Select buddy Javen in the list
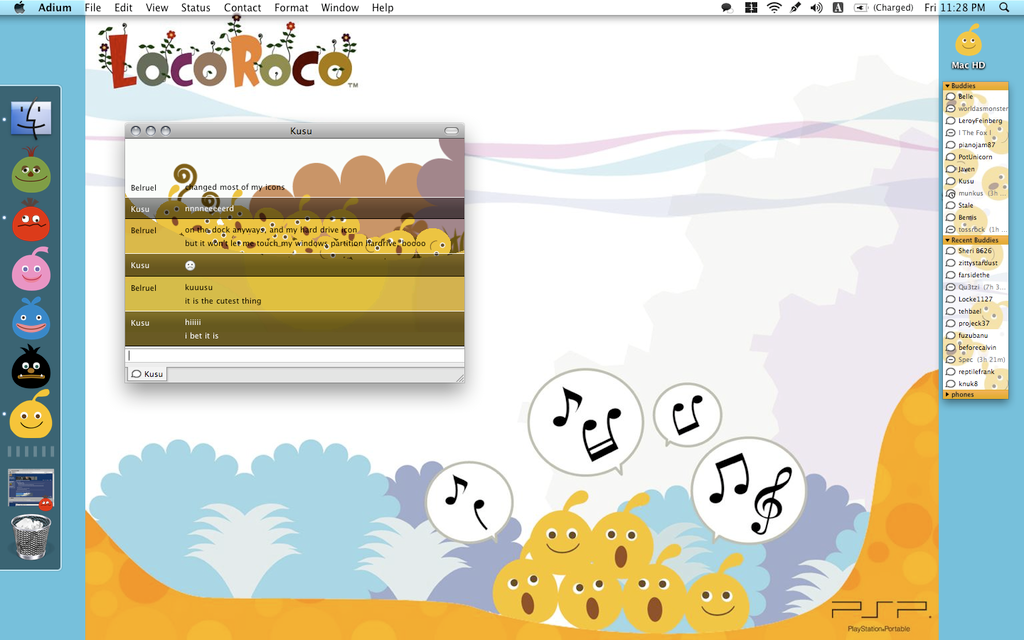Viewport: 1024px width, 640px height. click(x=976, y=169)
